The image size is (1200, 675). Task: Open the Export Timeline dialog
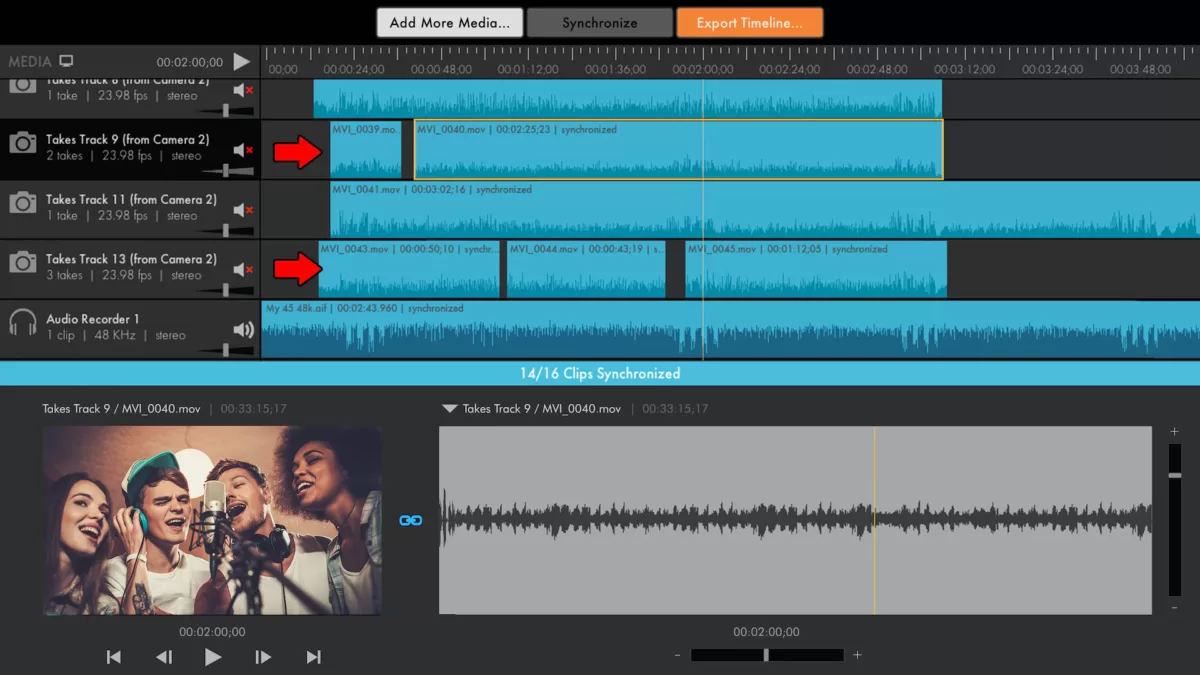coord(749,23)
